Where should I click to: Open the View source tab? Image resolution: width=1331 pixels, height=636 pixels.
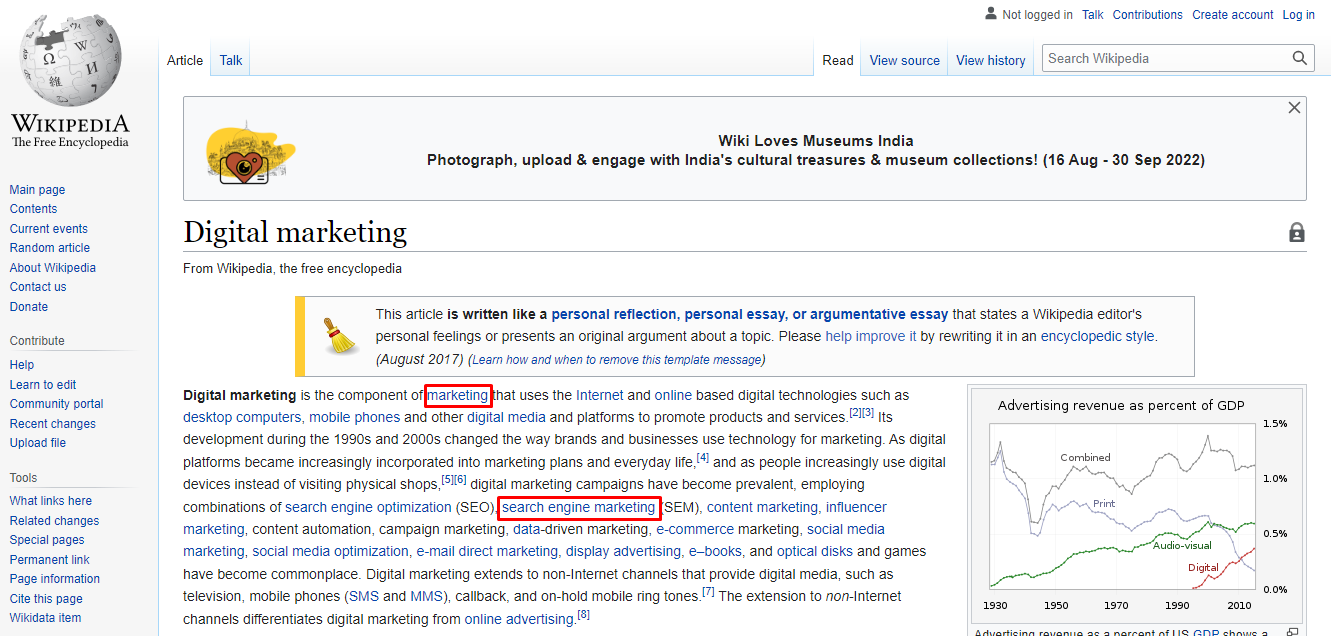(x=905, y=60)
